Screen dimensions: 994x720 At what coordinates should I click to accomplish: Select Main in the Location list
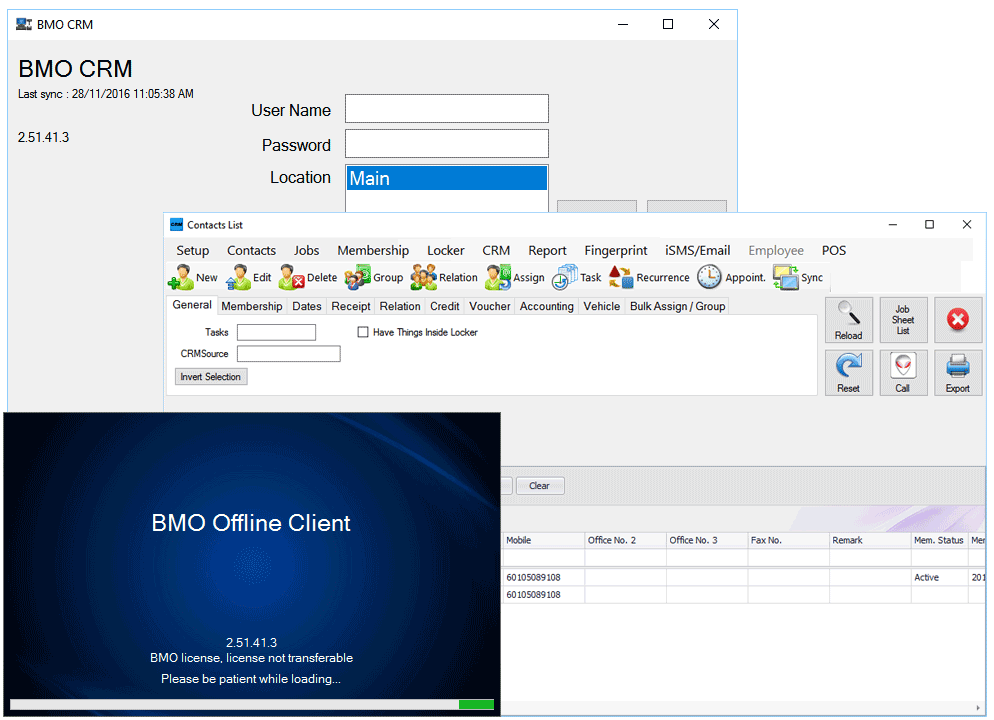click(x=447, y=178)
